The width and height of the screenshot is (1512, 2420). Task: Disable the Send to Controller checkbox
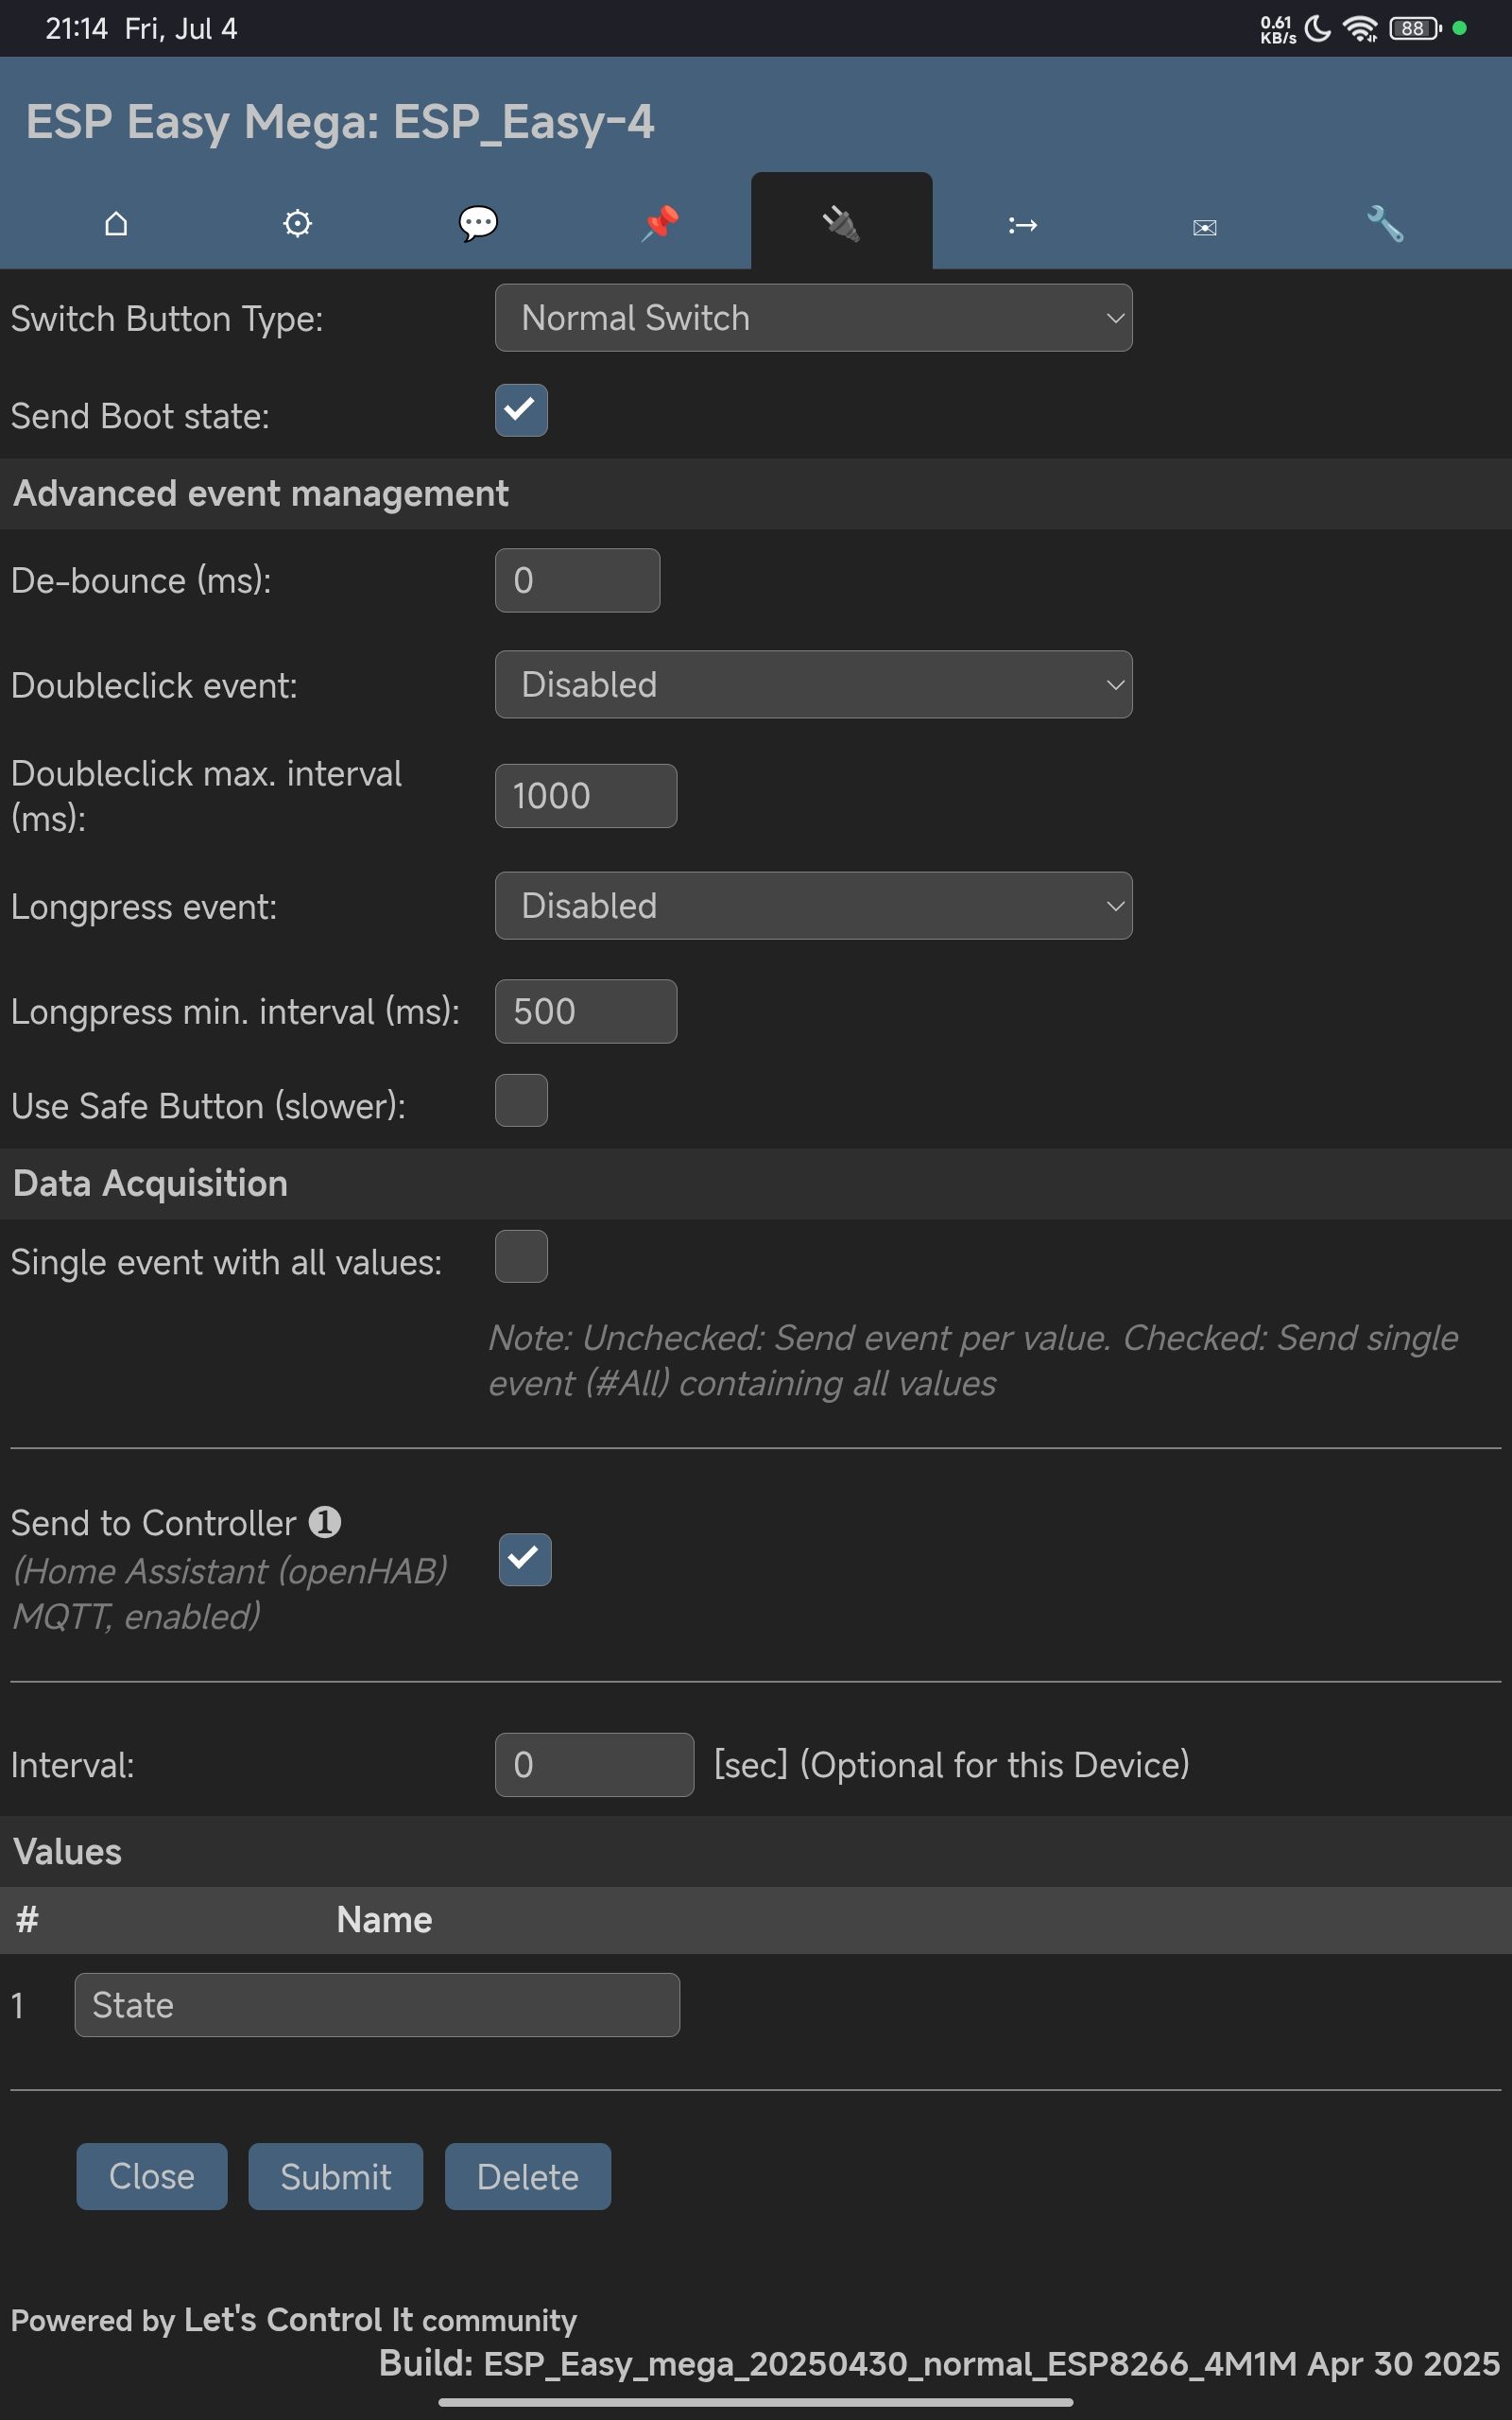525,1559
